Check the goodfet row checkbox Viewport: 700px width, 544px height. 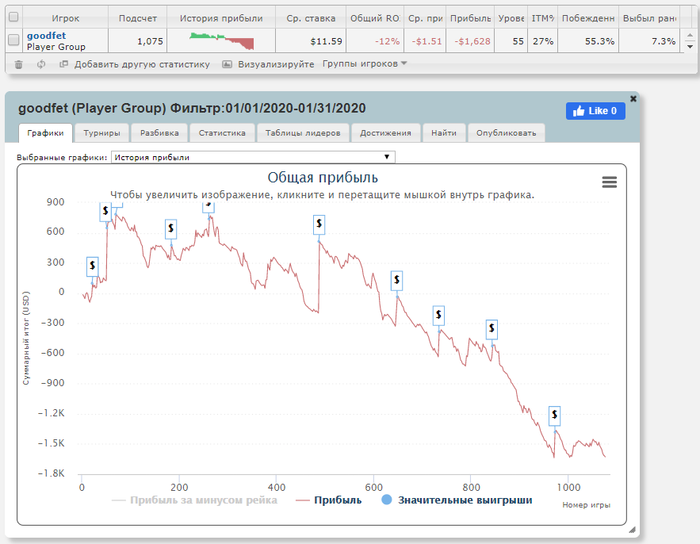click(13, 40)
